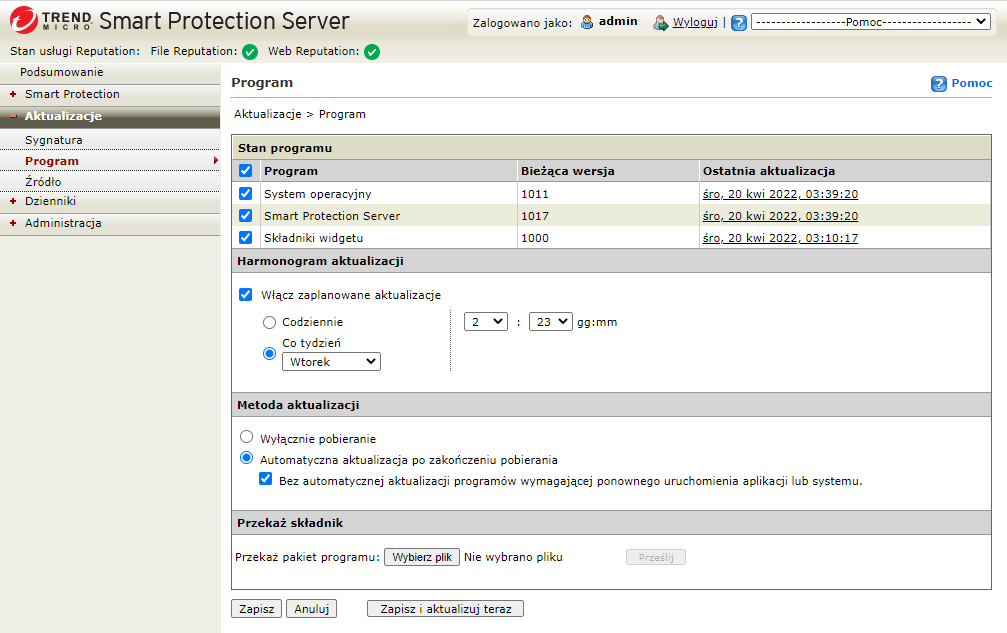Click the Wybierz plik file button
Image resolution: width=1007 pixels, height=633 pixels.
click(x=422, y=557)
